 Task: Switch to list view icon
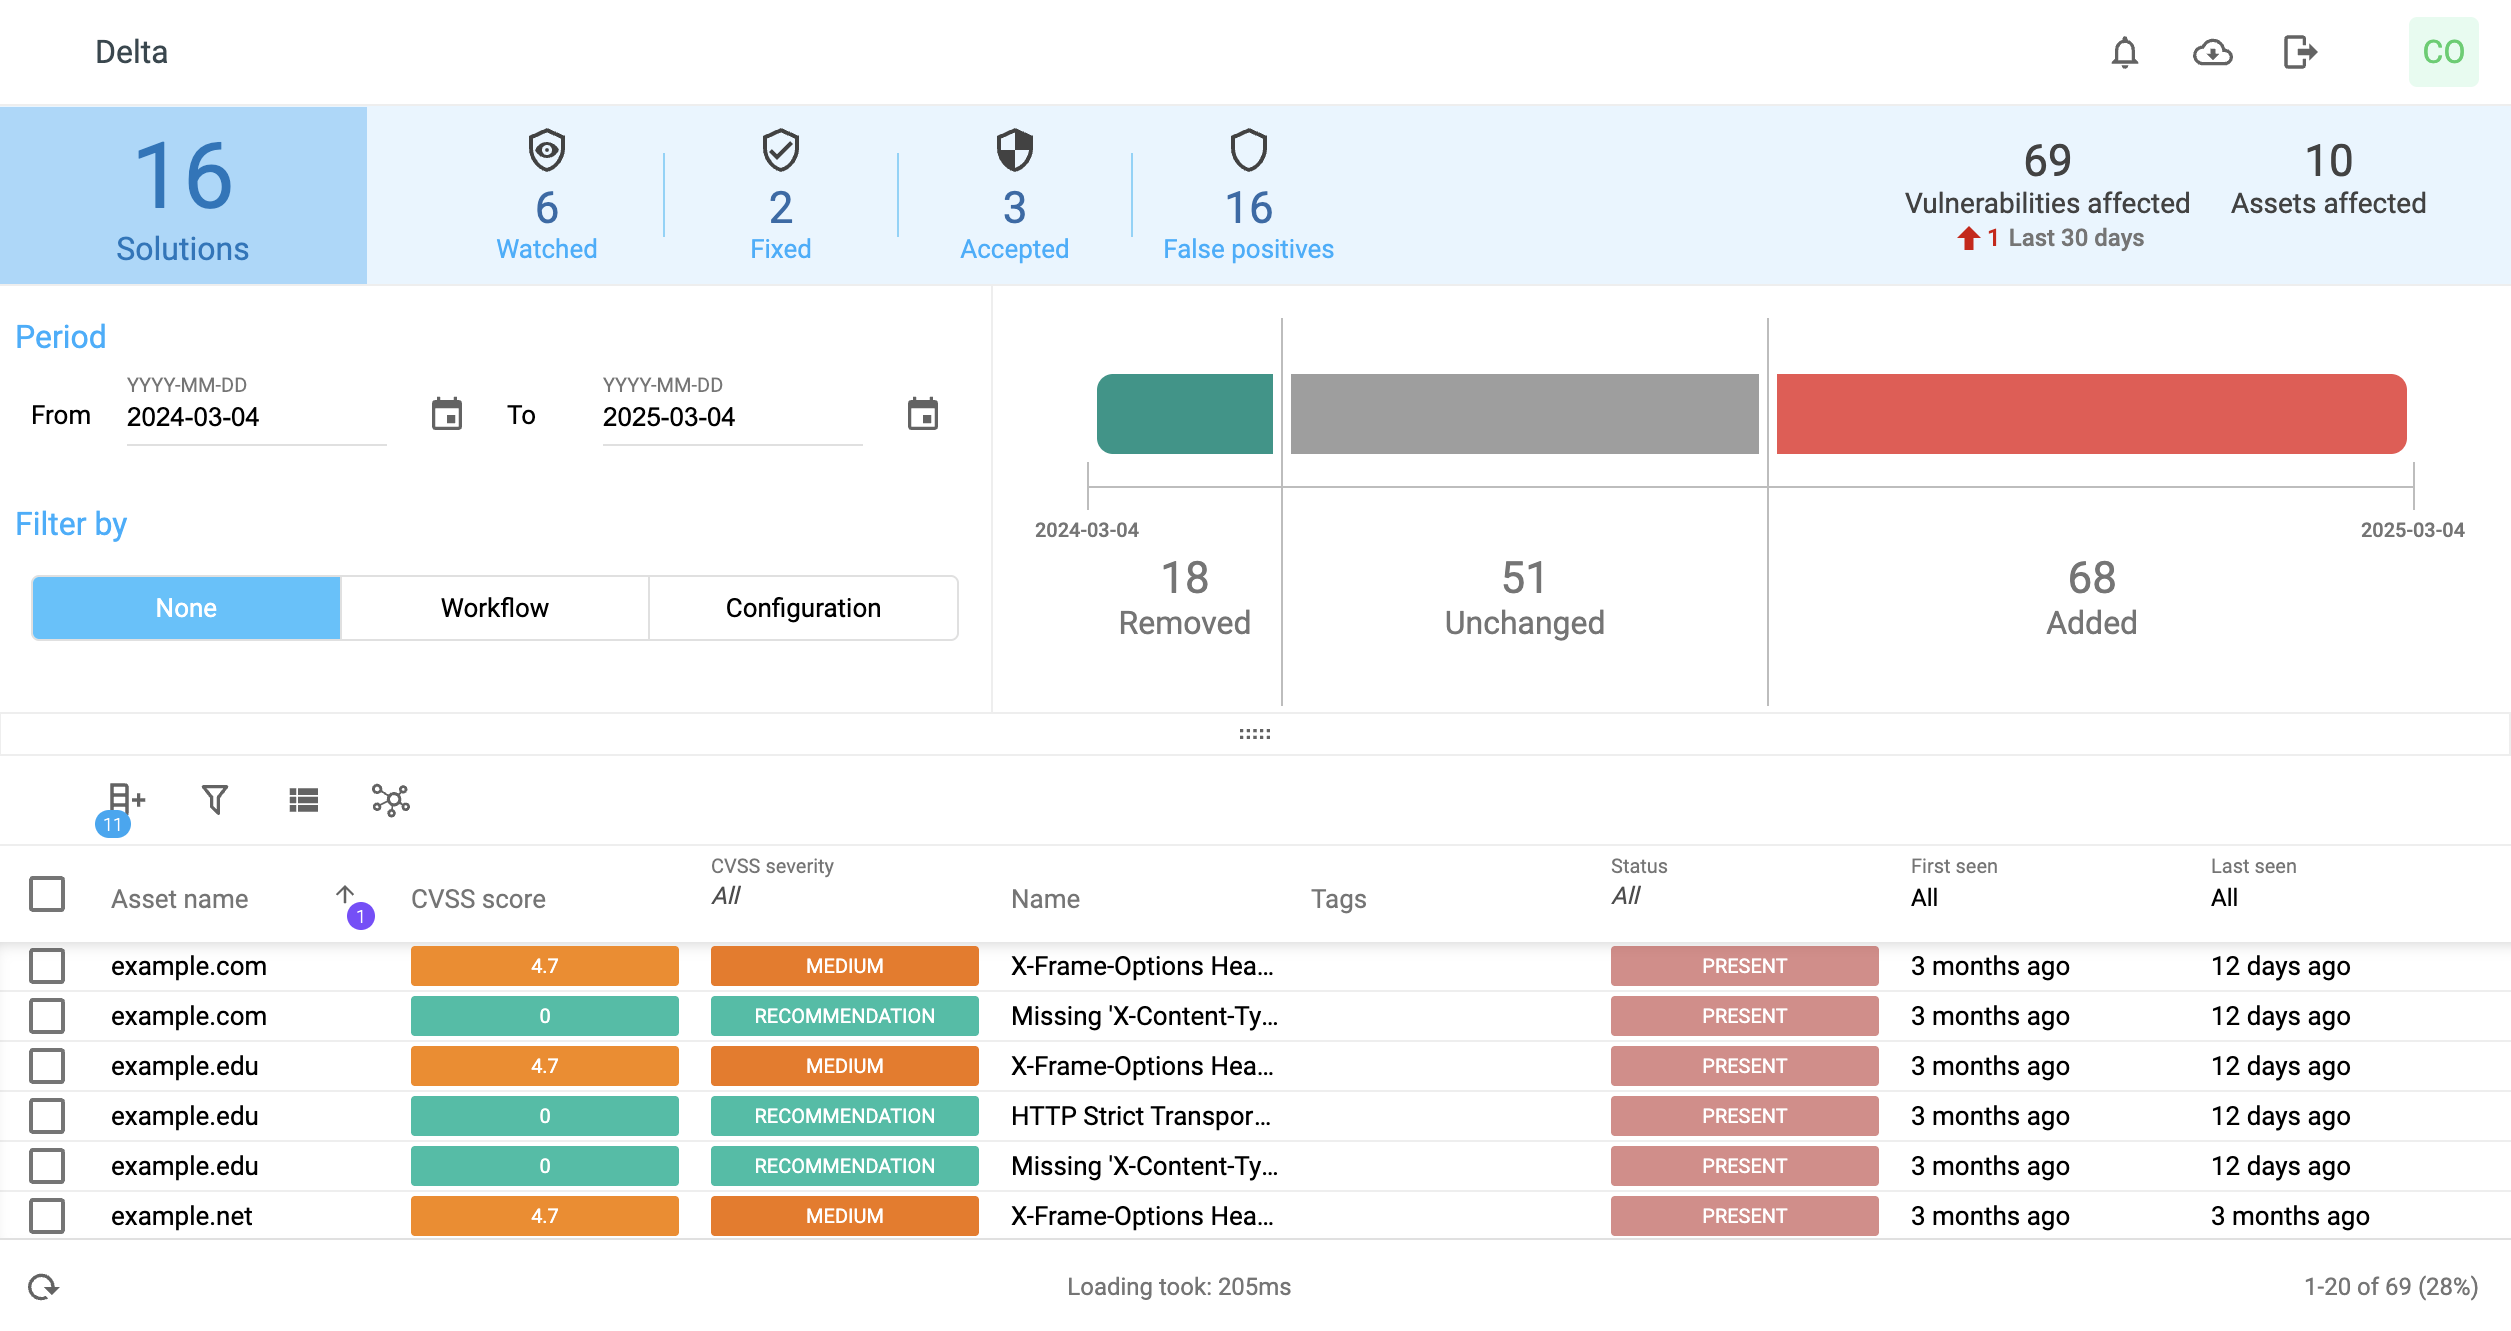tap(303, 799)
